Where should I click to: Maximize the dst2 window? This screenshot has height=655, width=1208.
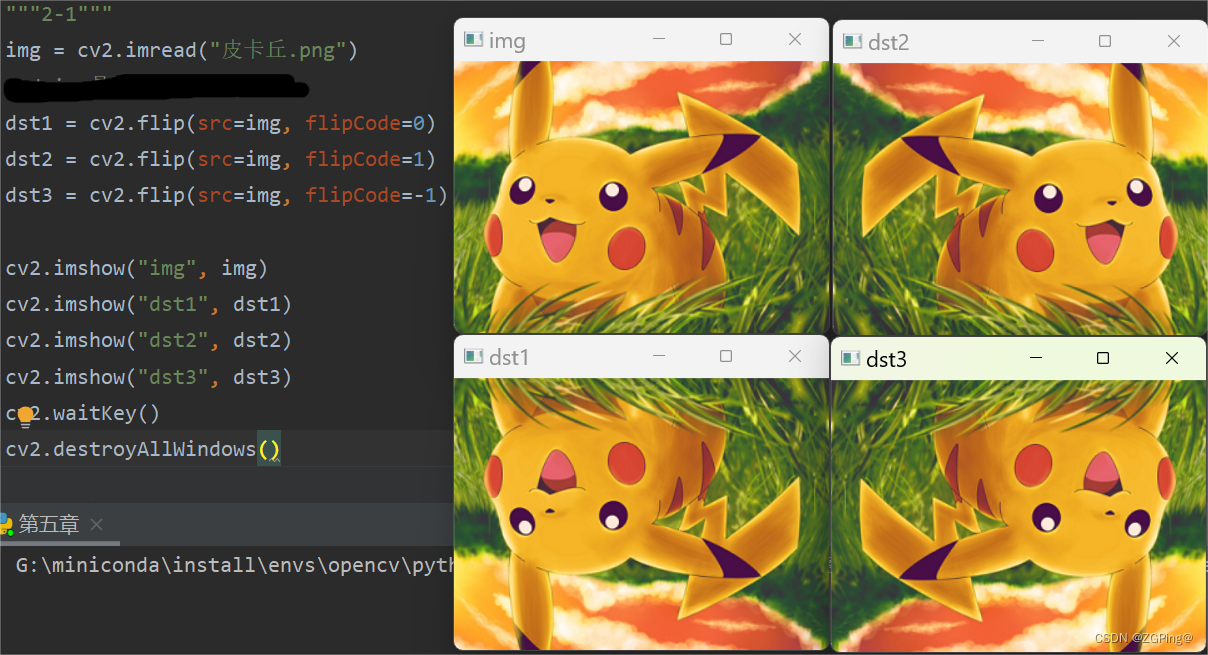pyautogui.click(x=1105, y=41)
